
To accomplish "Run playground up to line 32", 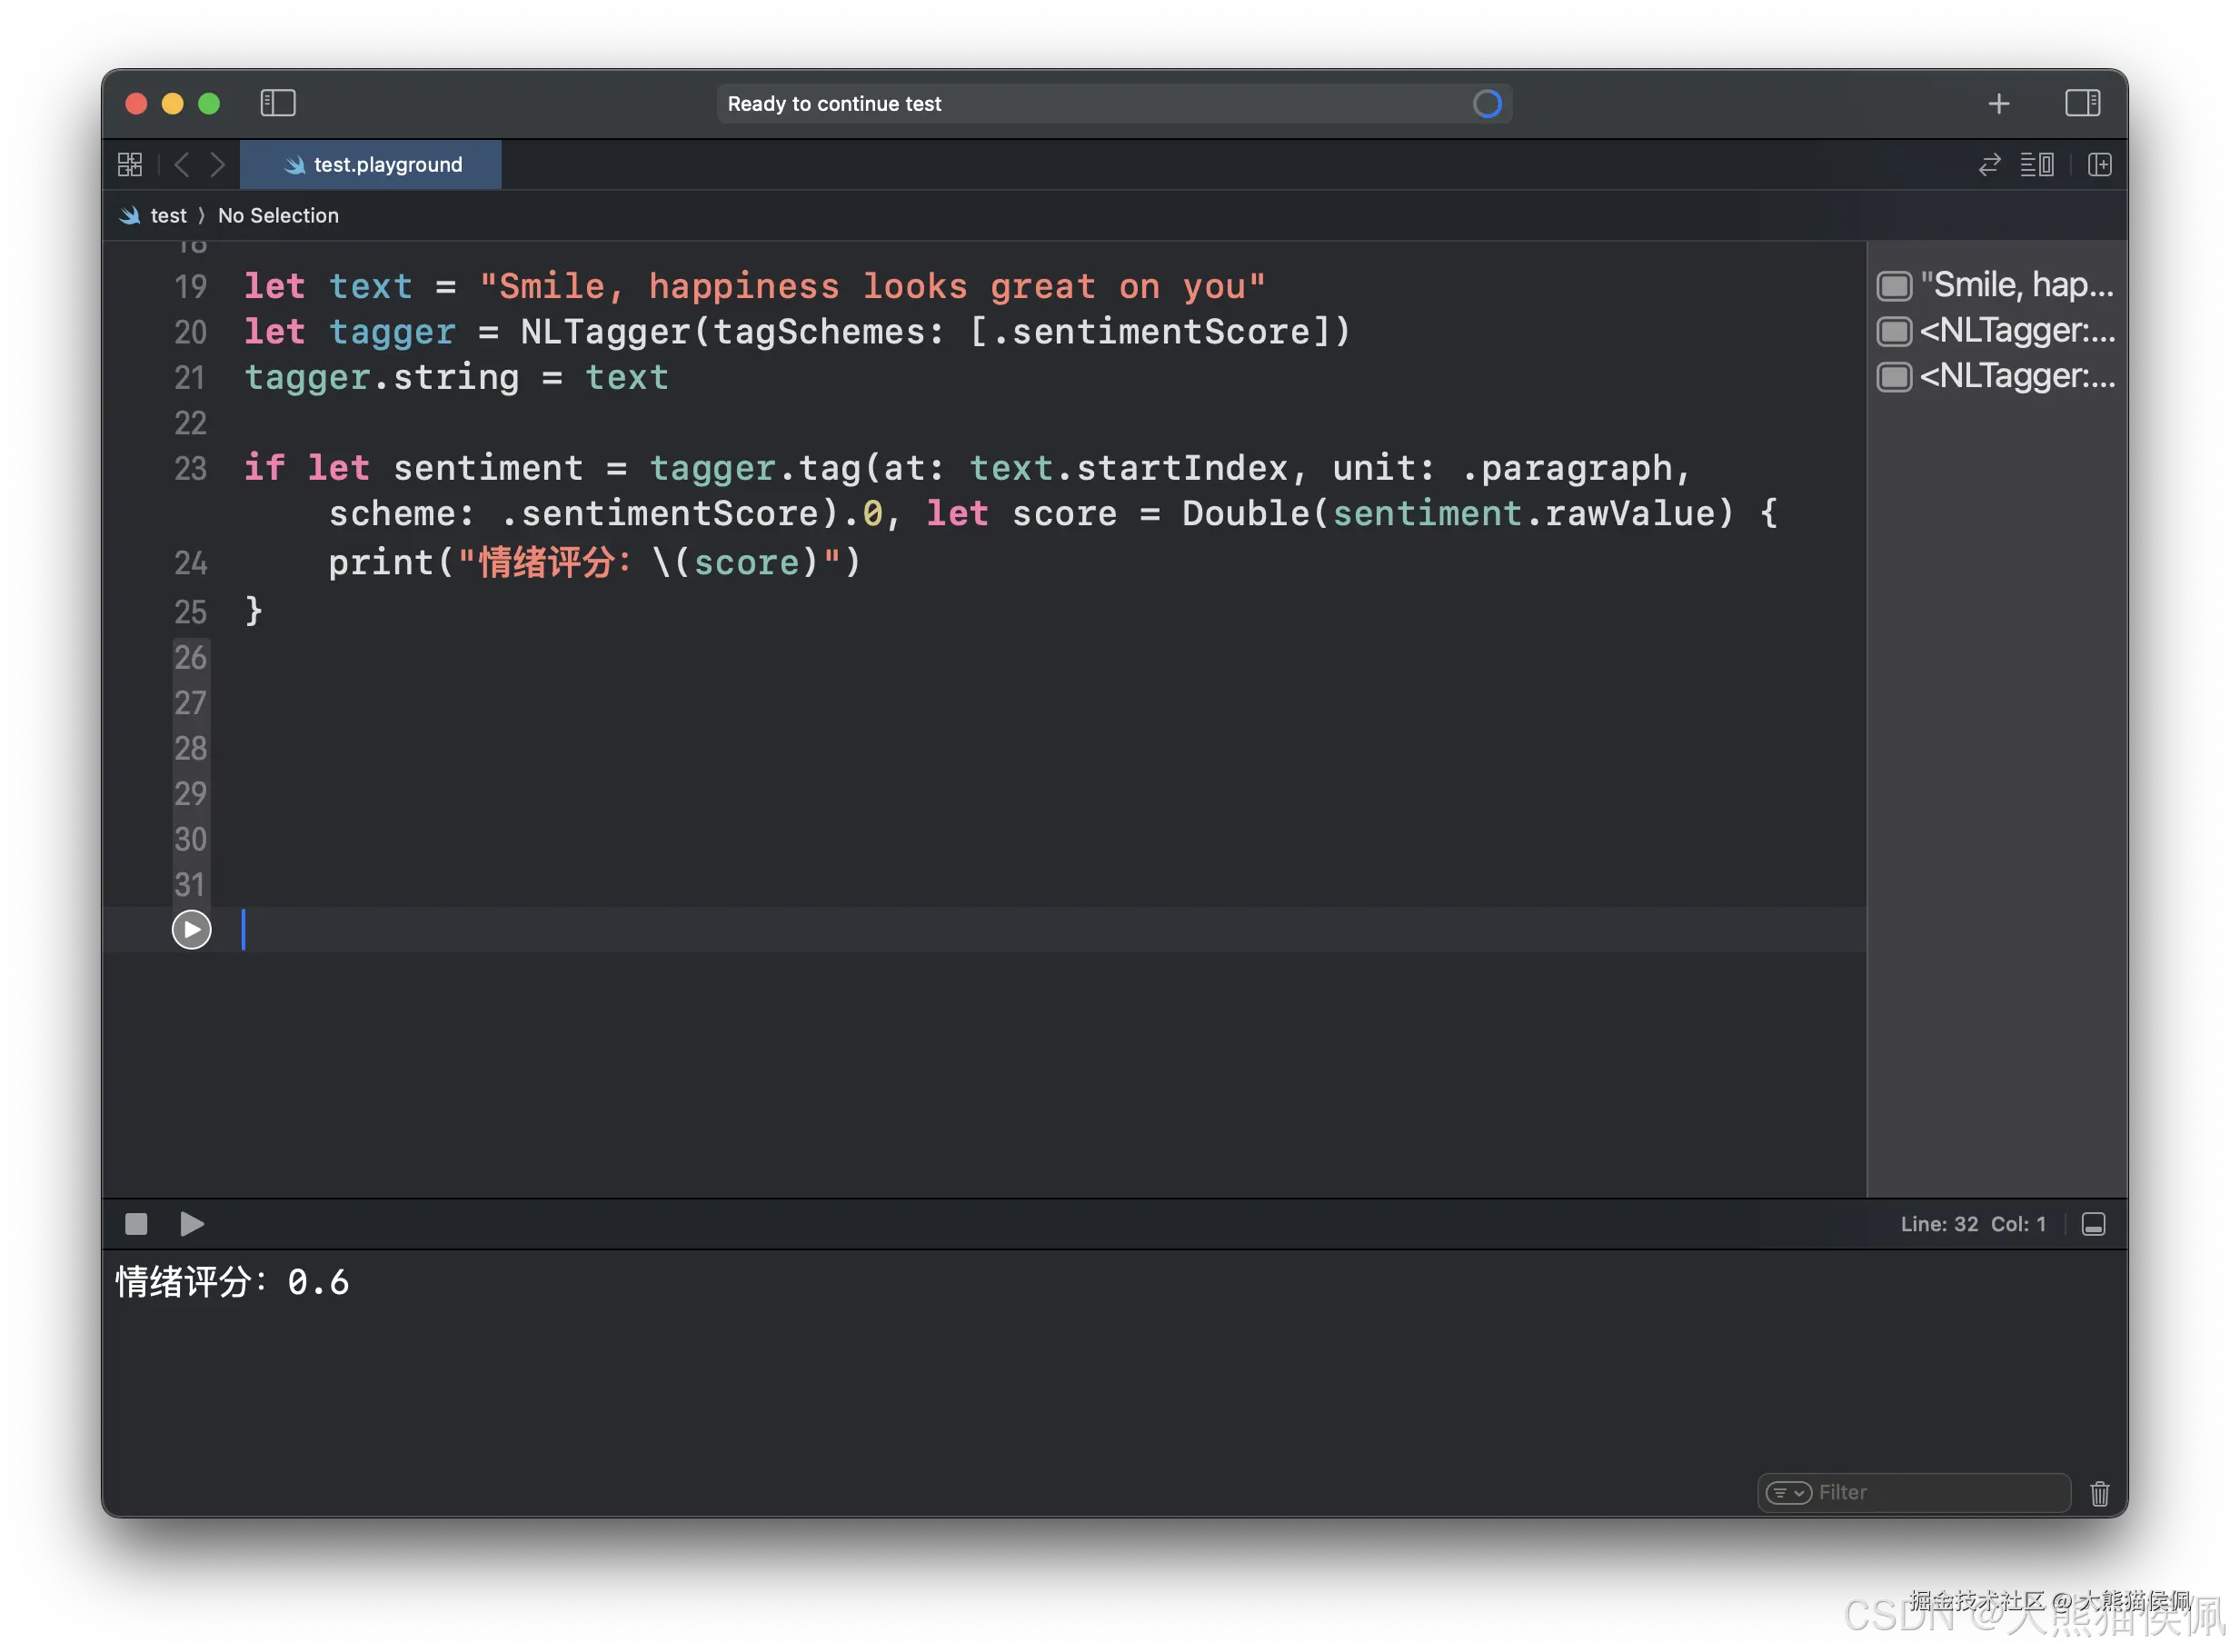I will [x=191, y=930].
